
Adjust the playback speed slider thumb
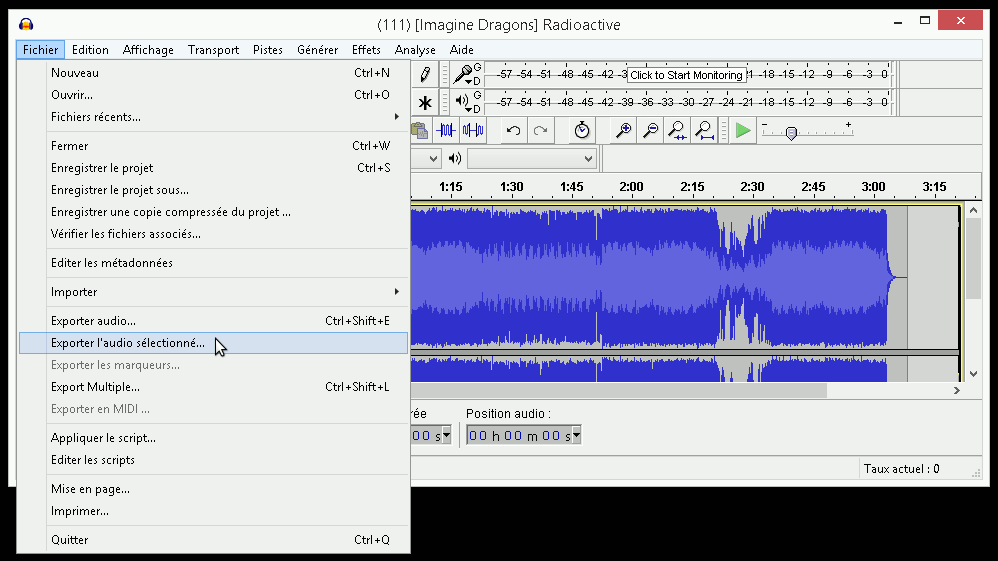[x=791, y=133]
